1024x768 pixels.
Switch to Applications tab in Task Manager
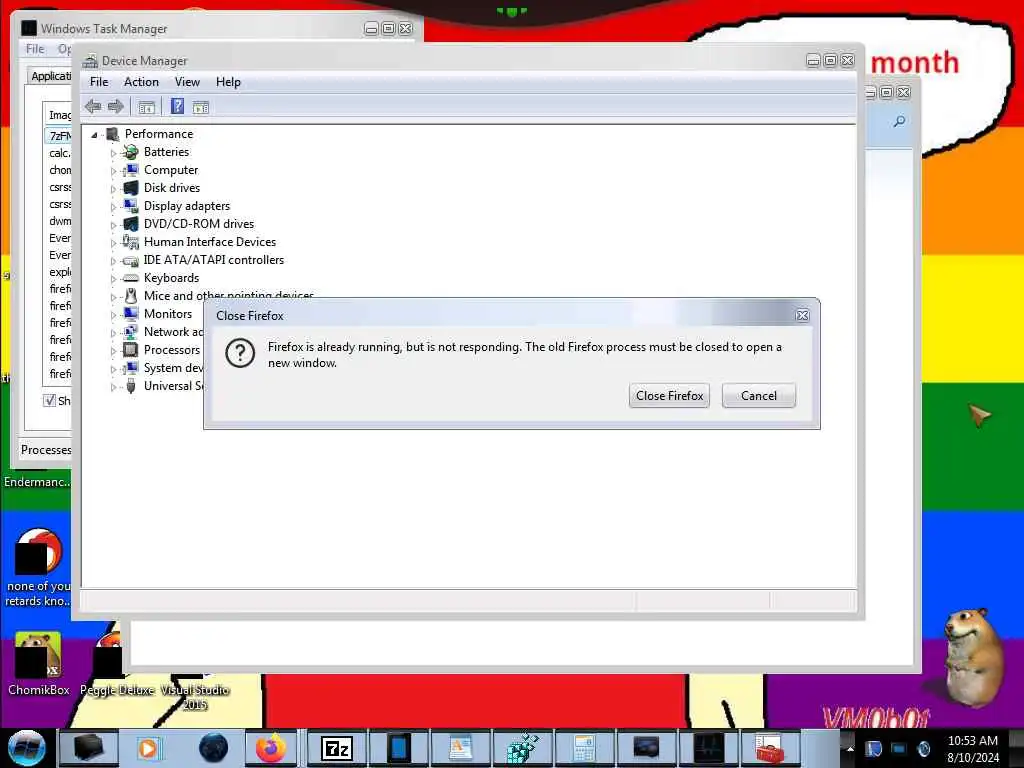[51, 76]
